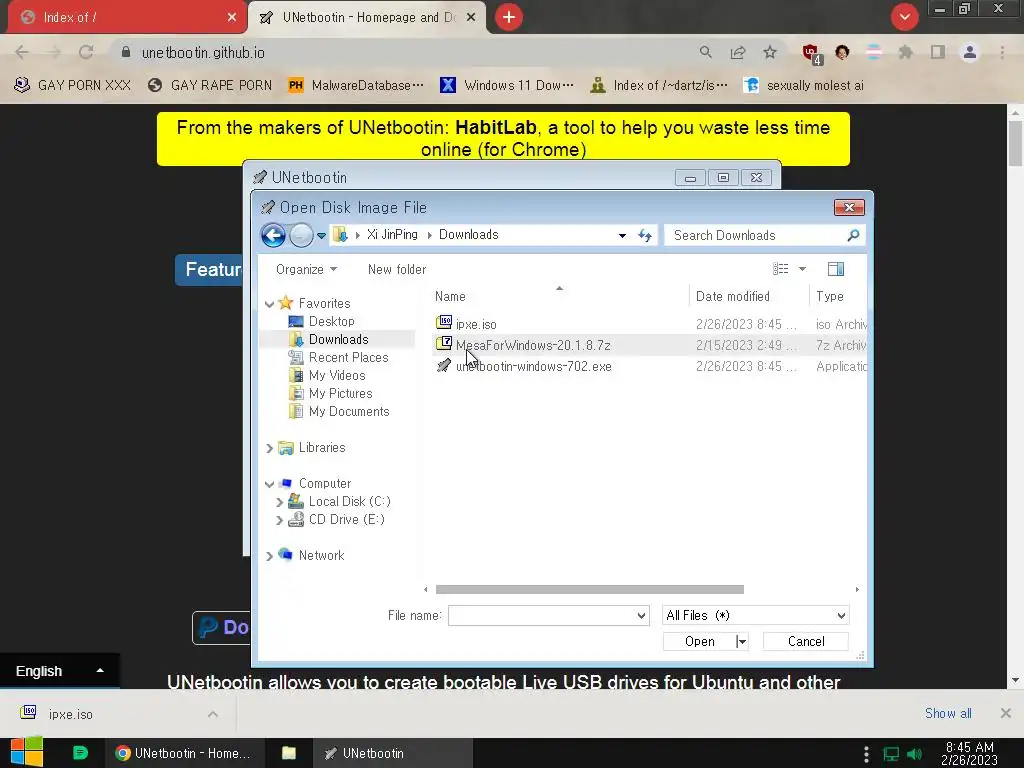Viewport: 1024px width, 768px height.
Task: Open MalwareDatabase bookmark
Action: (x=356, y=86)
